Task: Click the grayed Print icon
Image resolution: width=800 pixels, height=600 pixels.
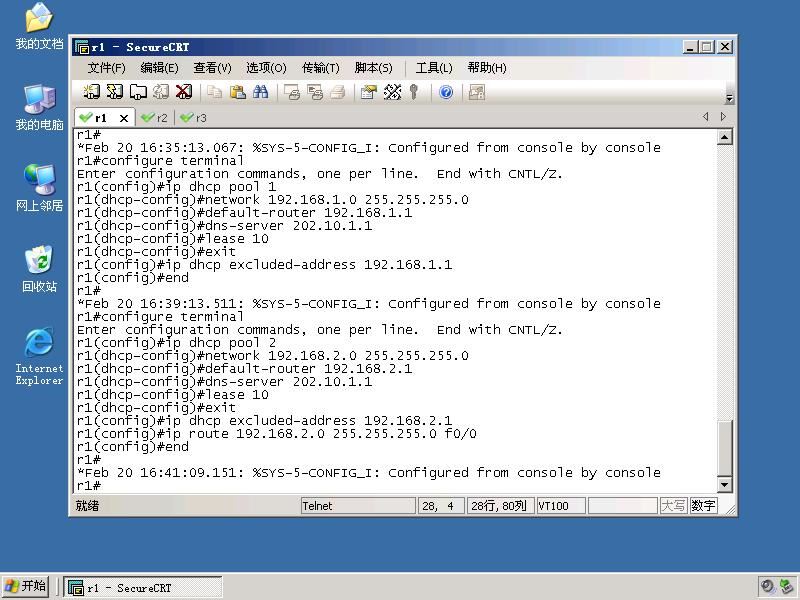Action: coord(337,92)
